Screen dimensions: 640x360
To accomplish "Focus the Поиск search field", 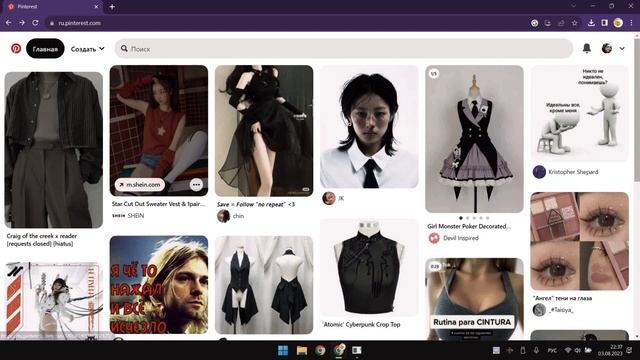I will pos(344,49).
